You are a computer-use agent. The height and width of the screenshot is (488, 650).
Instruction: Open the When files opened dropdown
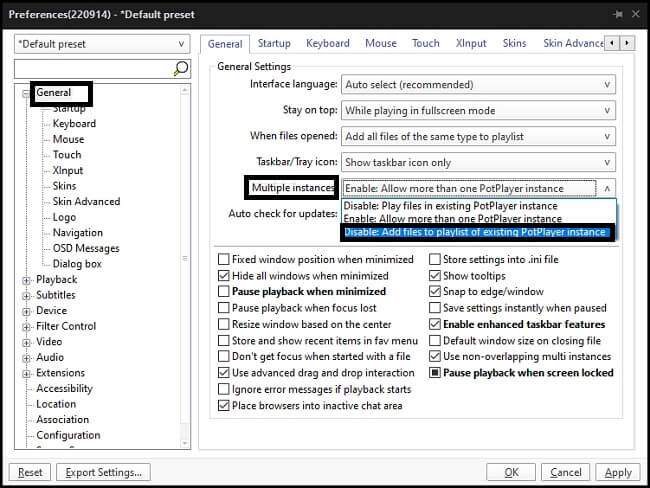click(478, 136)
